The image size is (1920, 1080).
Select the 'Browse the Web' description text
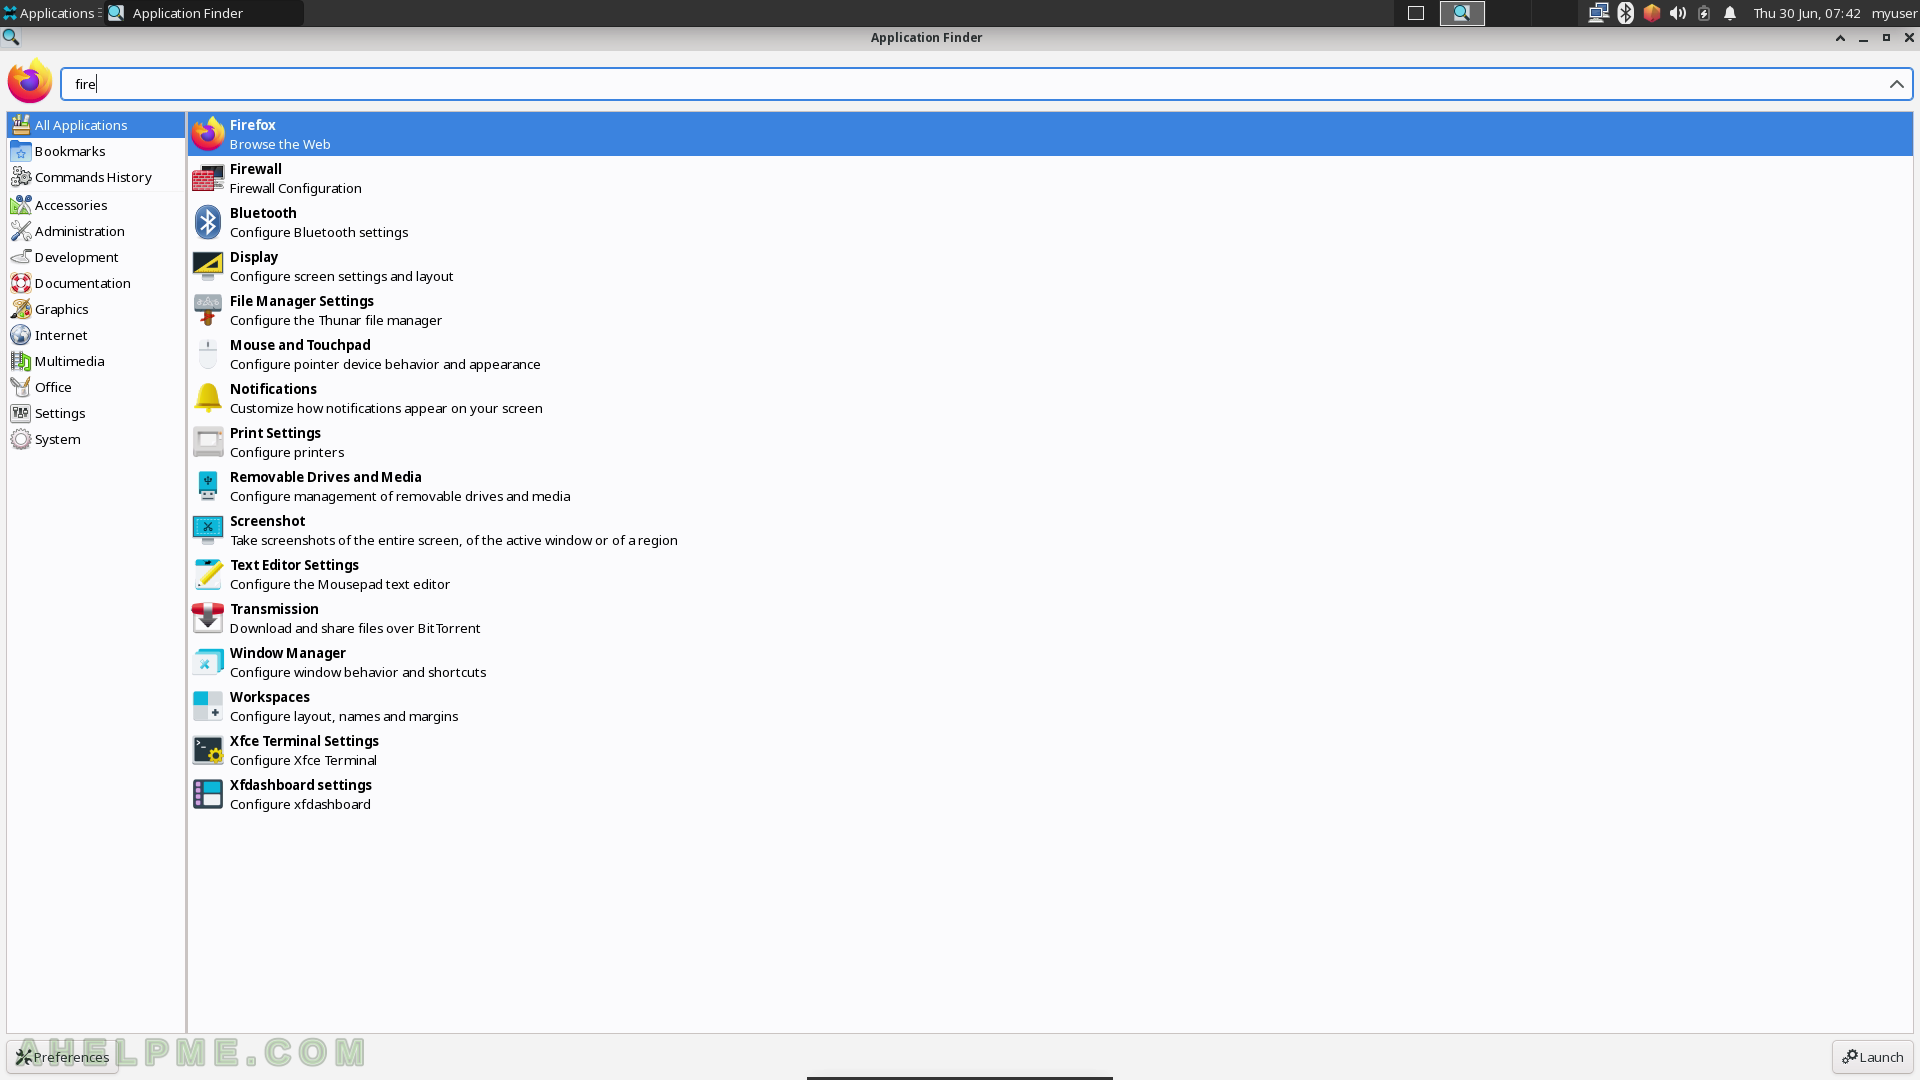(280, 144)
